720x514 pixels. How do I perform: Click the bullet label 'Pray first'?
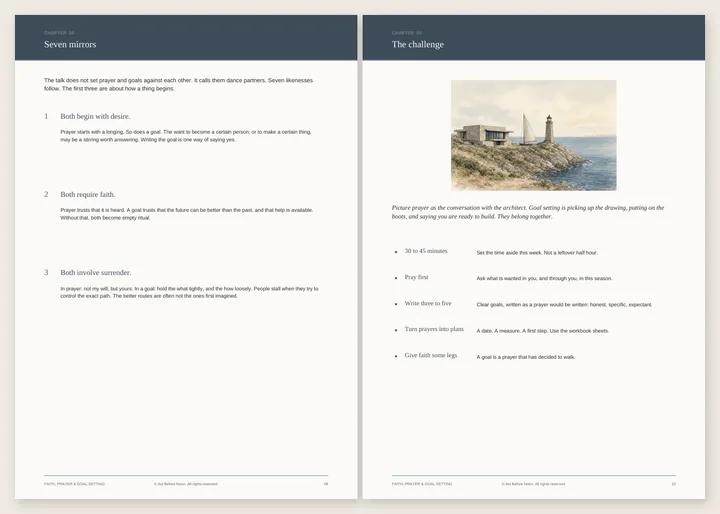[416, 277]
